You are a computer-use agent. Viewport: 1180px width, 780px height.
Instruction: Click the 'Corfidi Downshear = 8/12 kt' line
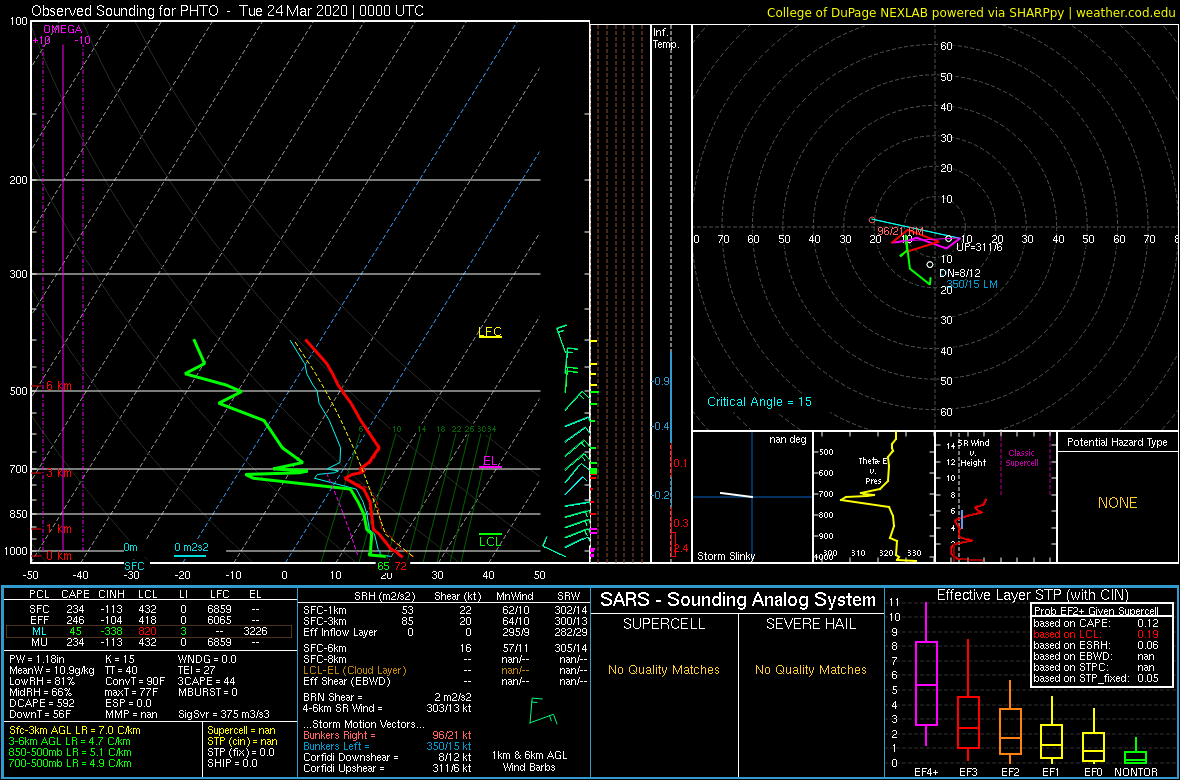(387, 757)
